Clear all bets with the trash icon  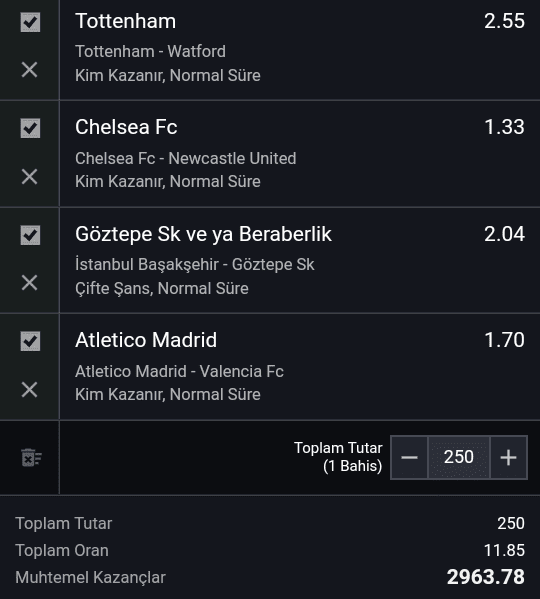(x=31, y=458)
